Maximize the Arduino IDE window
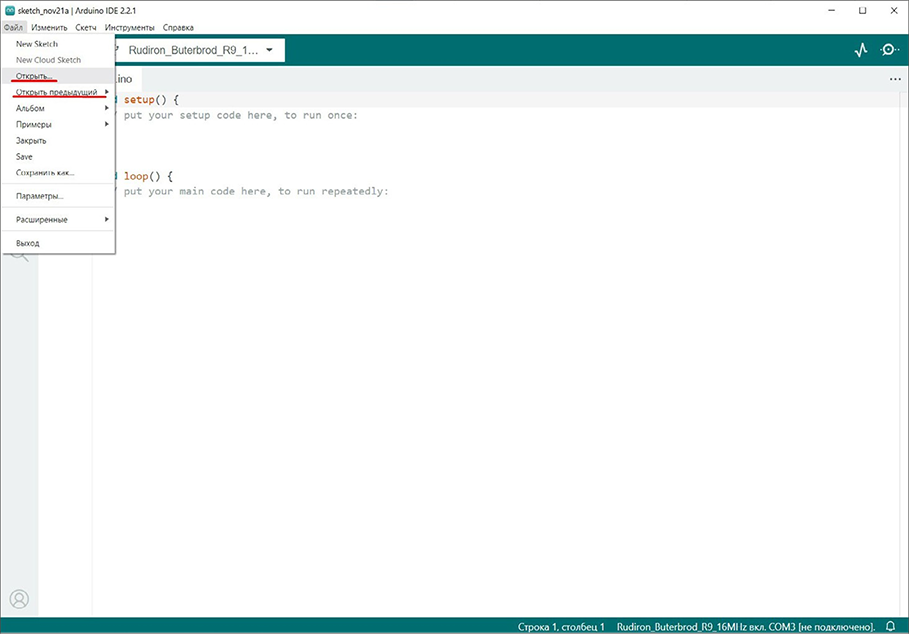The height and width of the screenshot is (634, 909). [x=863, y=10]
